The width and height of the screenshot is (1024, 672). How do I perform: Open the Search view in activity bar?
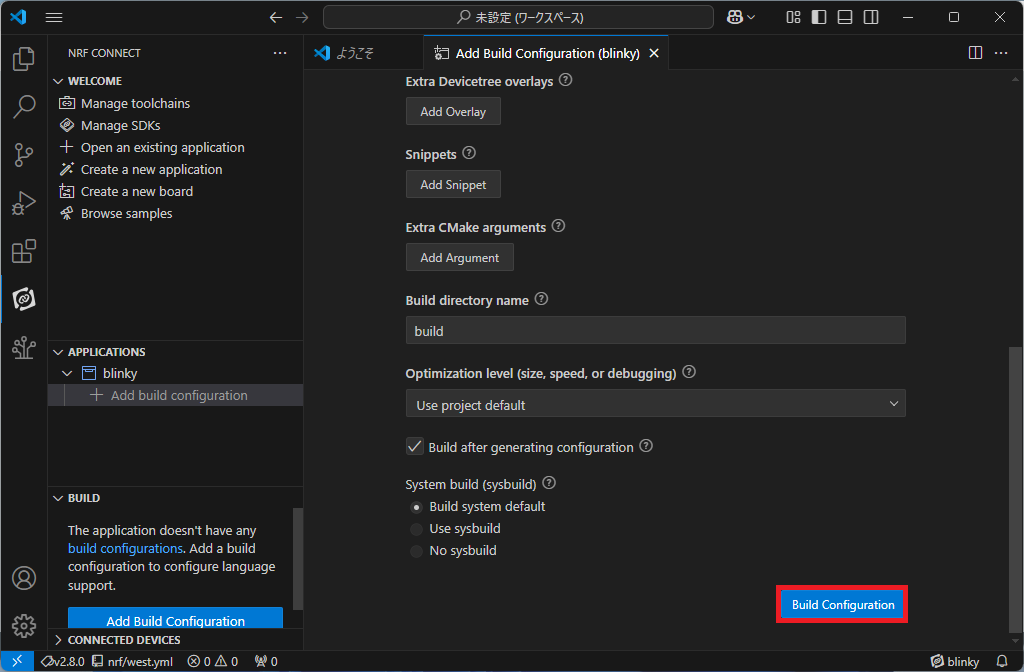[x=24, y=106]
